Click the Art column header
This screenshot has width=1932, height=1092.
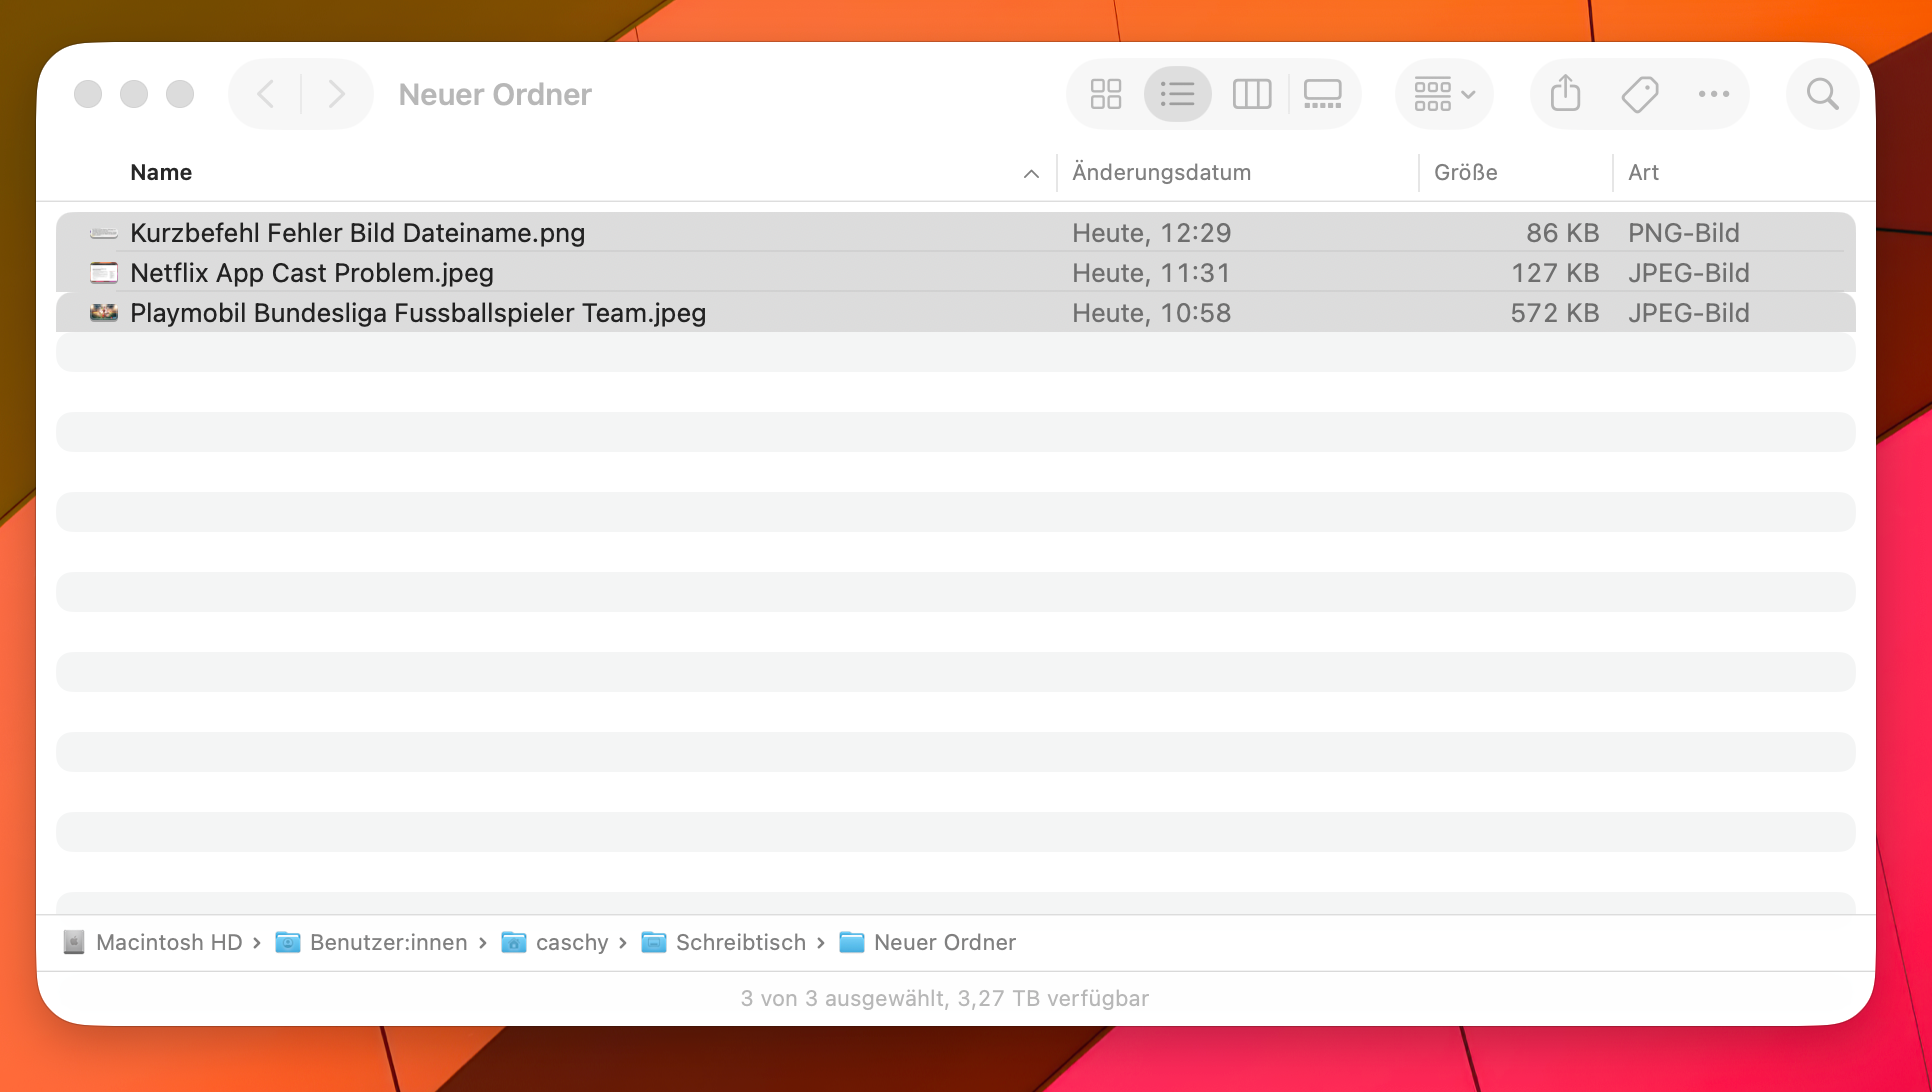pos(1643,172)
